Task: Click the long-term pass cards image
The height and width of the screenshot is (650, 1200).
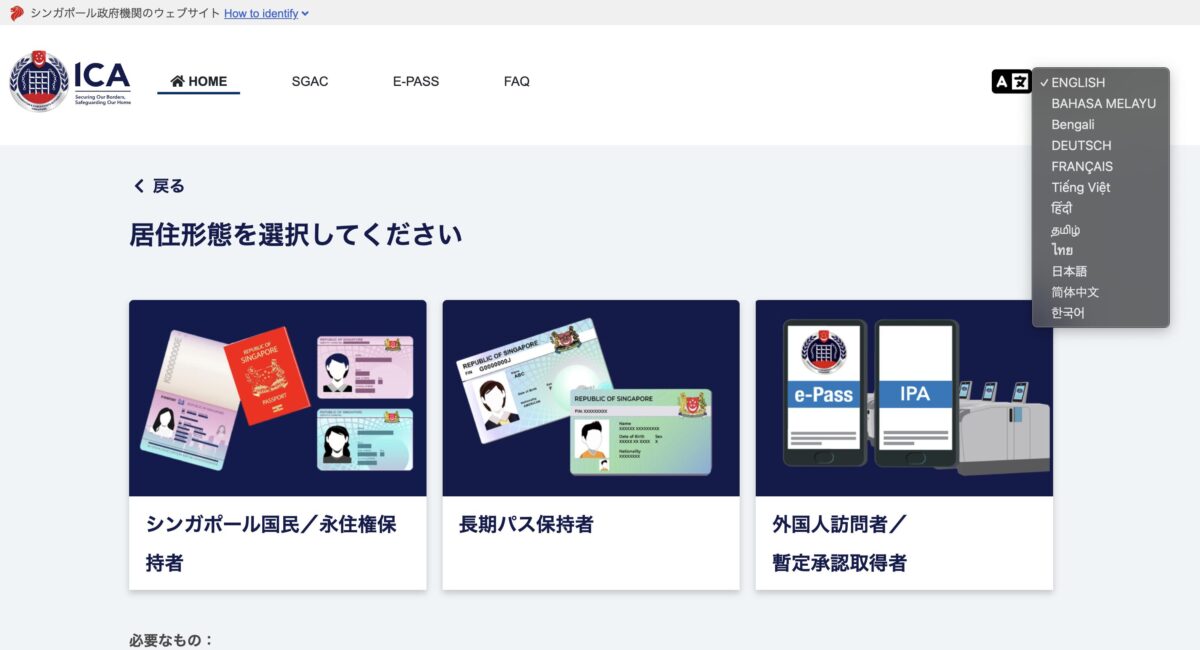Action: pyautogui.click(x=591, y=398)
